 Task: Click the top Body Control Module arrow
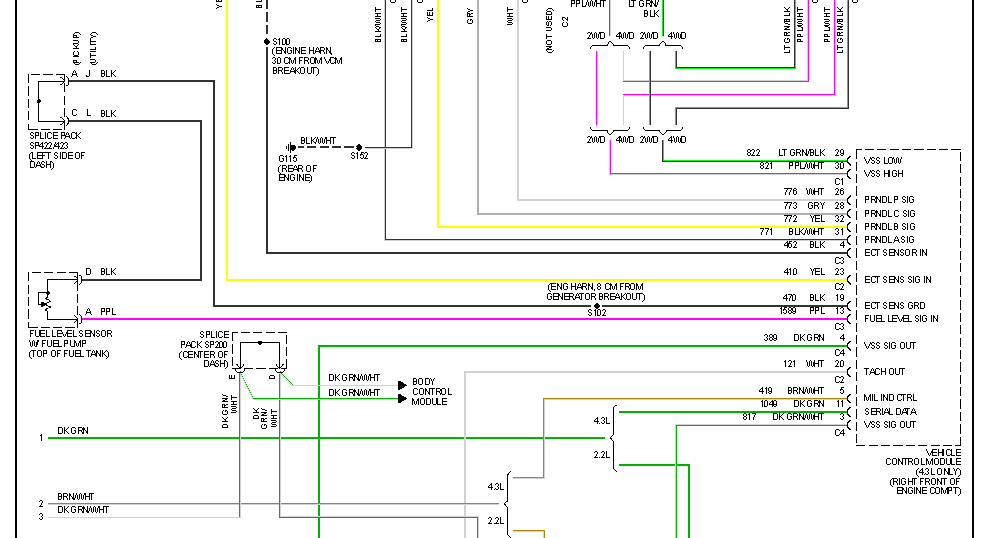402,385
